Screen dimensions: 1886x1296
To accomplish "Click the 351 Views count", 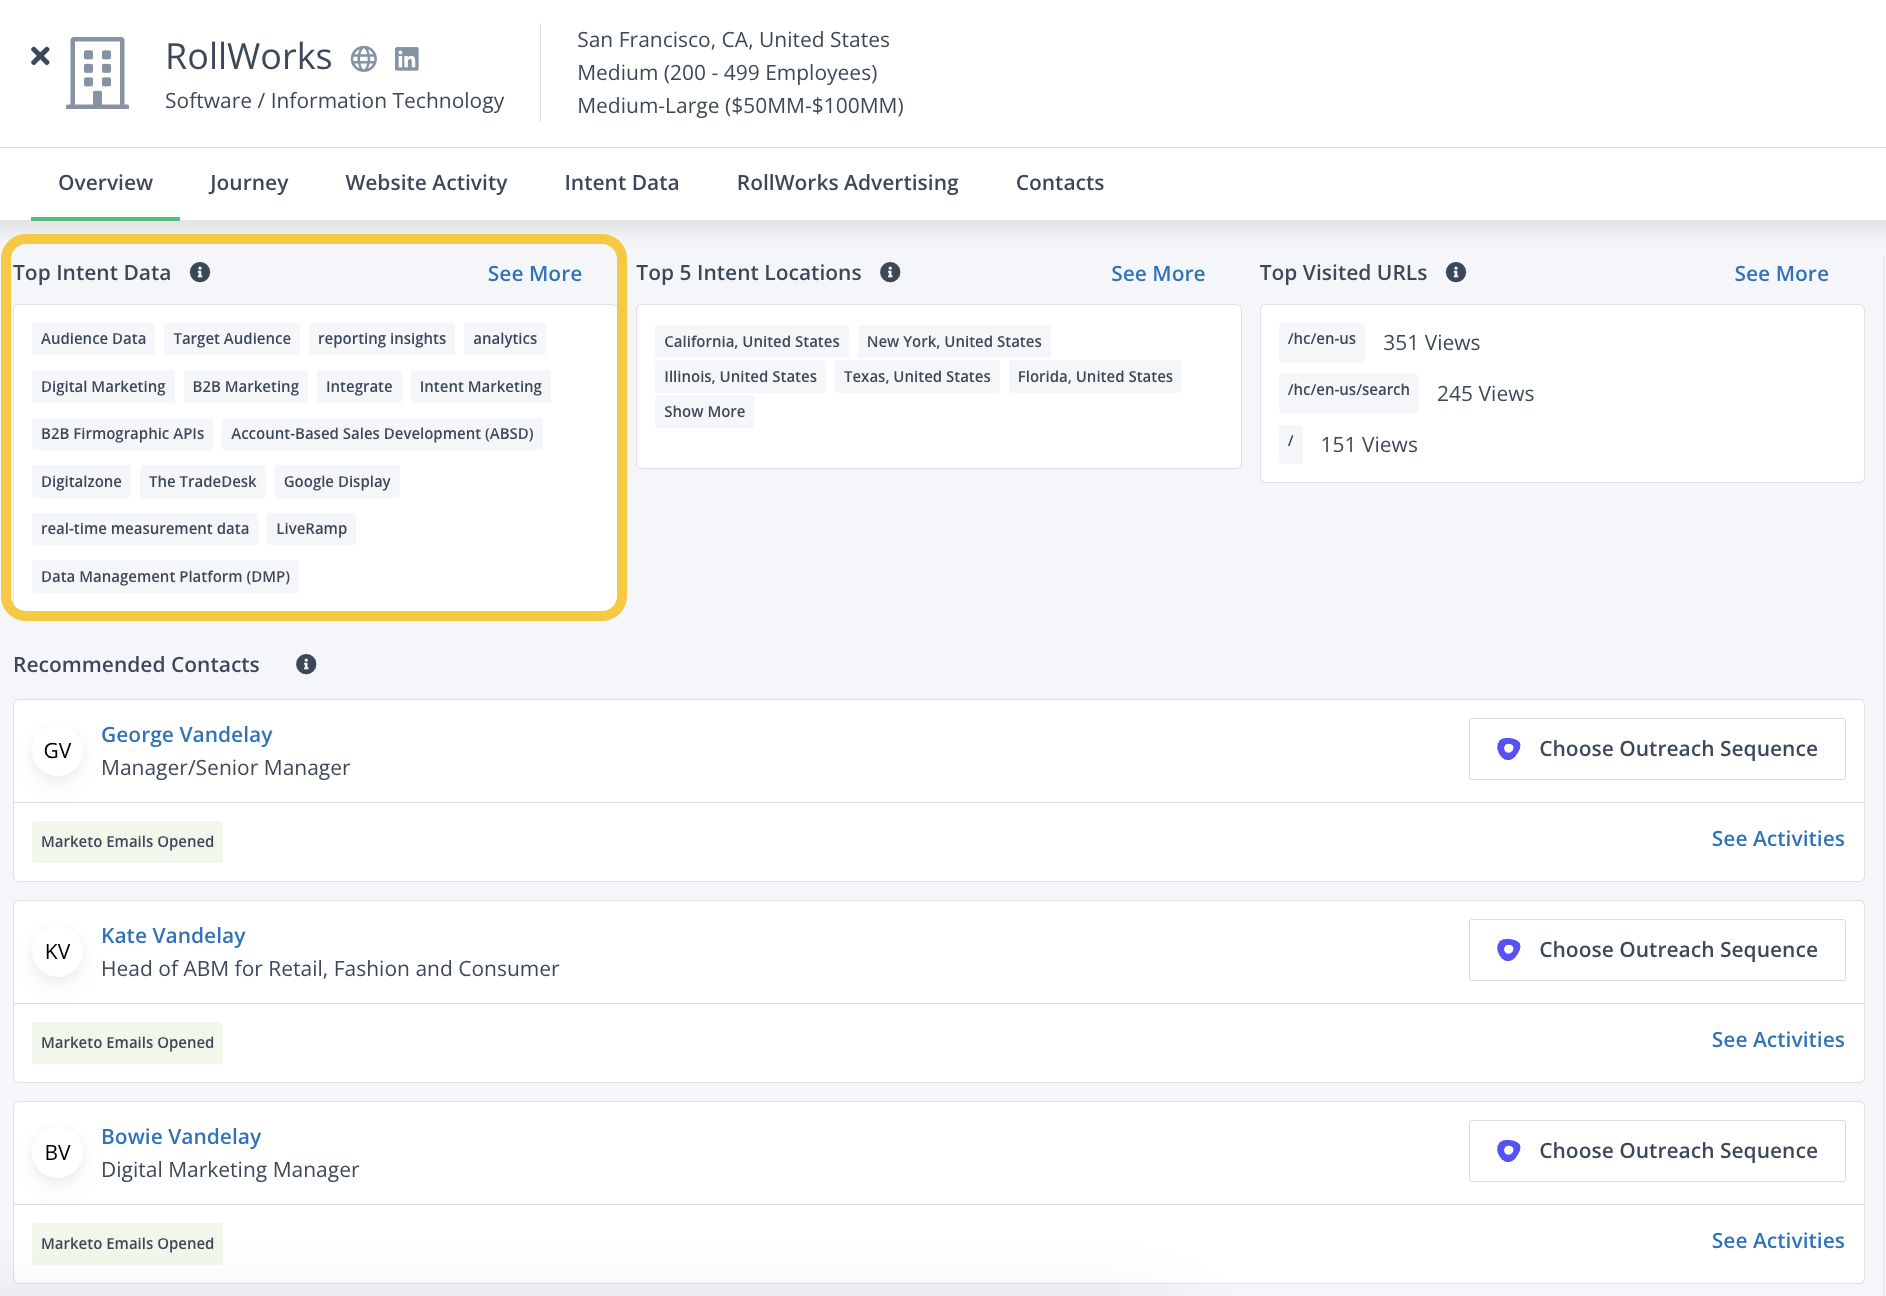I will [x=1431, y=343].
